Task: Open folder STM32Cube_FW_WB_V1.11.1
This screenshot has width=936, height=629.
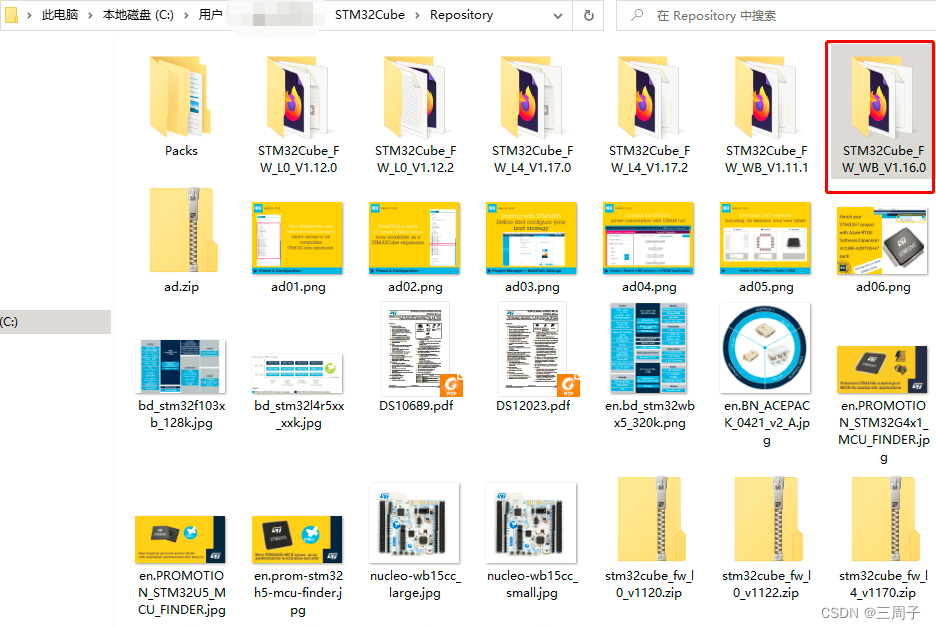Action: pos(766,113)
